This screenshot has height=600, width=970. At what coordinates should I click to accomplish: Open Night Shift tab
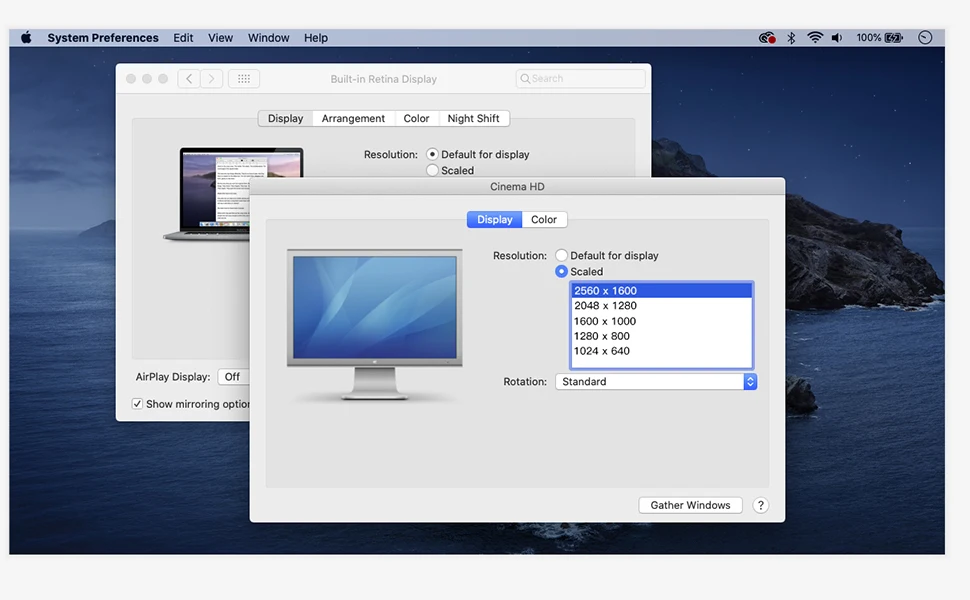(x=473, y=118)
